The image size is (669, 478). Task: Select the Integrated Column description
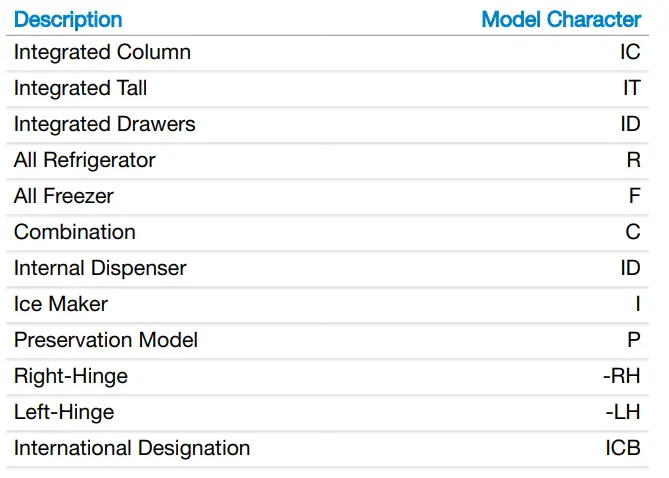[102, 52]
